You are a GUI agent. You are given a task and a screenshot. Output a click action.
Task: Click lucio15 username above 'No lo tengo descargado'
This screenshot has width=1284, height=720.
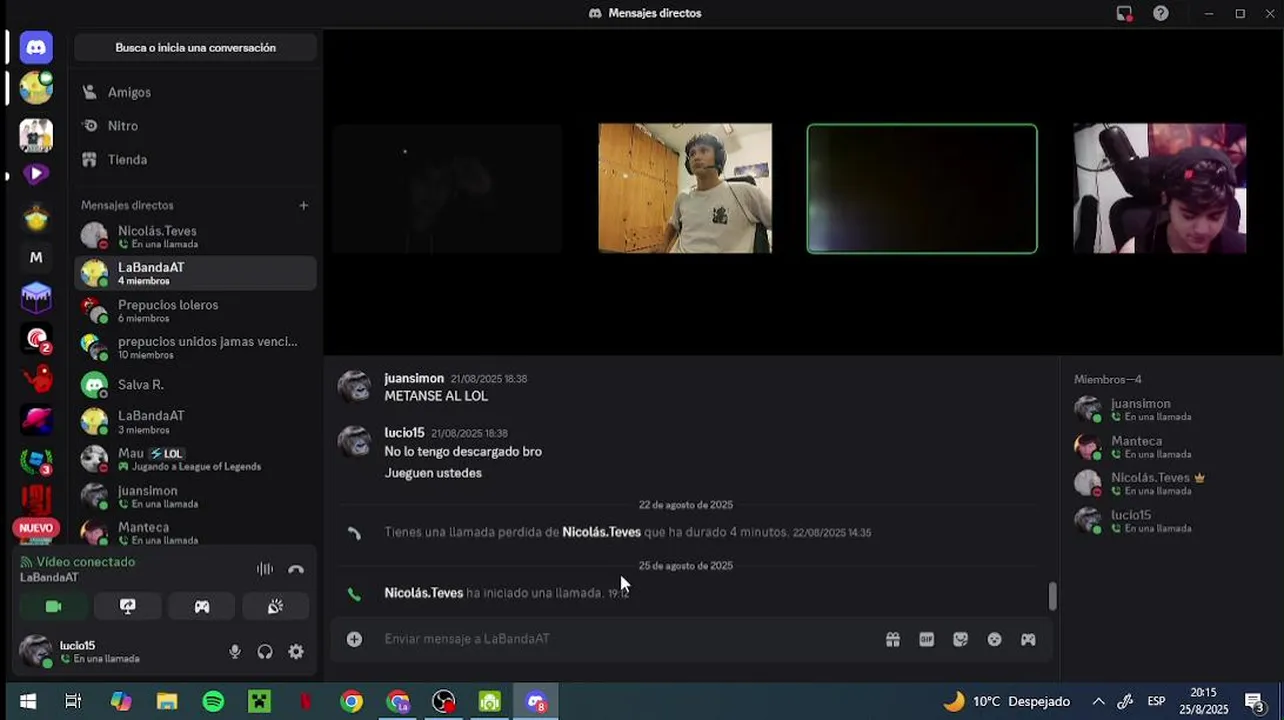(x=404, y=433)
